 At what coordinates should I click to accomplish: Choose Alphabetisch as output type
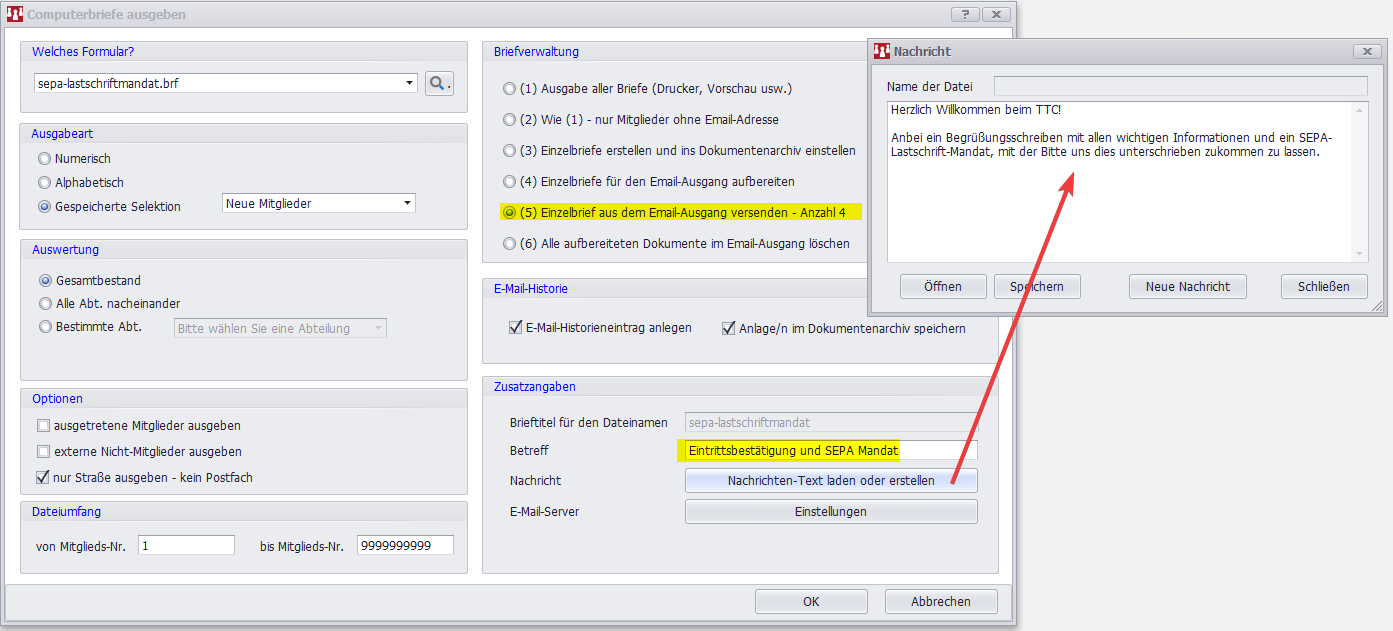44,183
